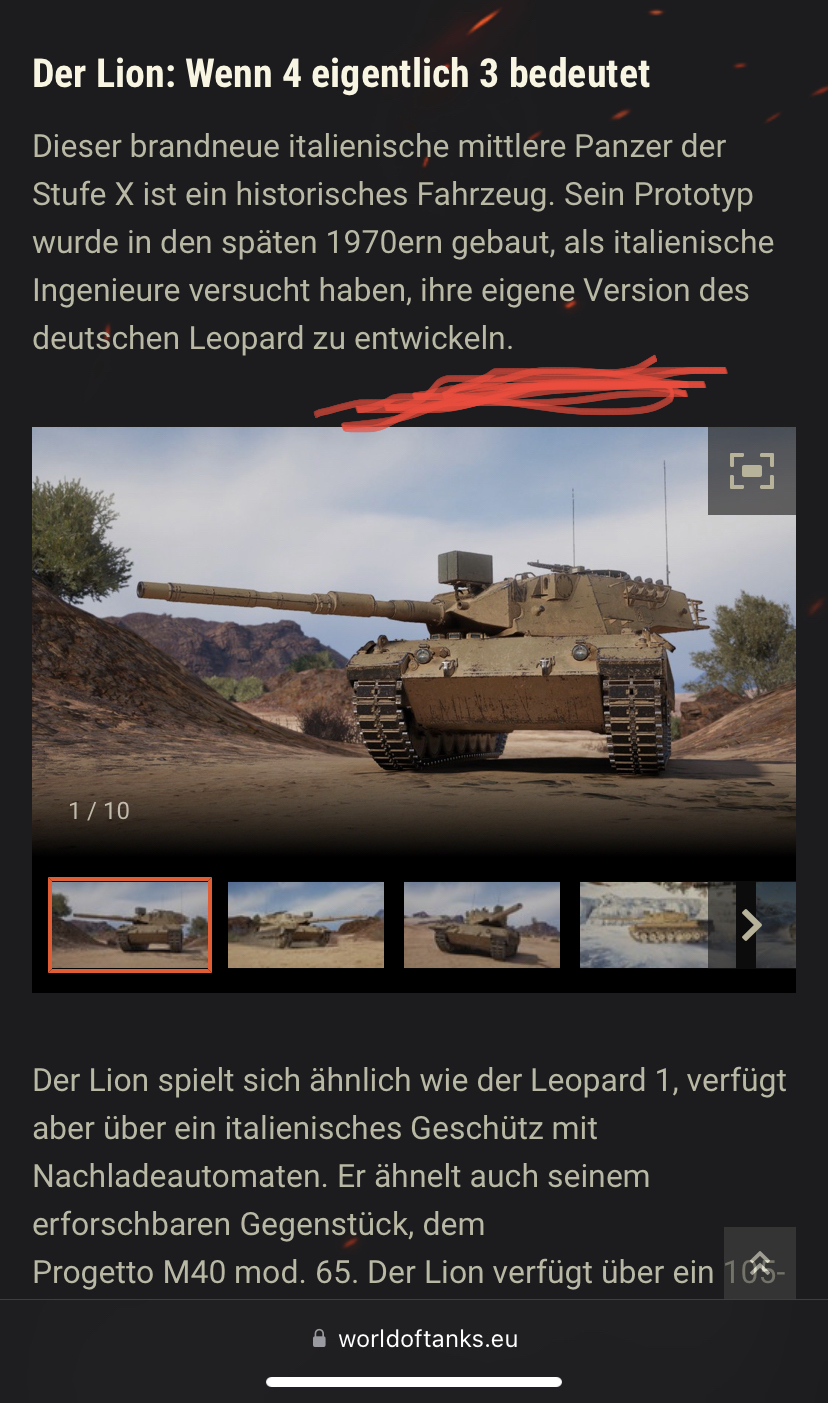Select the third Lion tank thumbnail

(482, 925)
